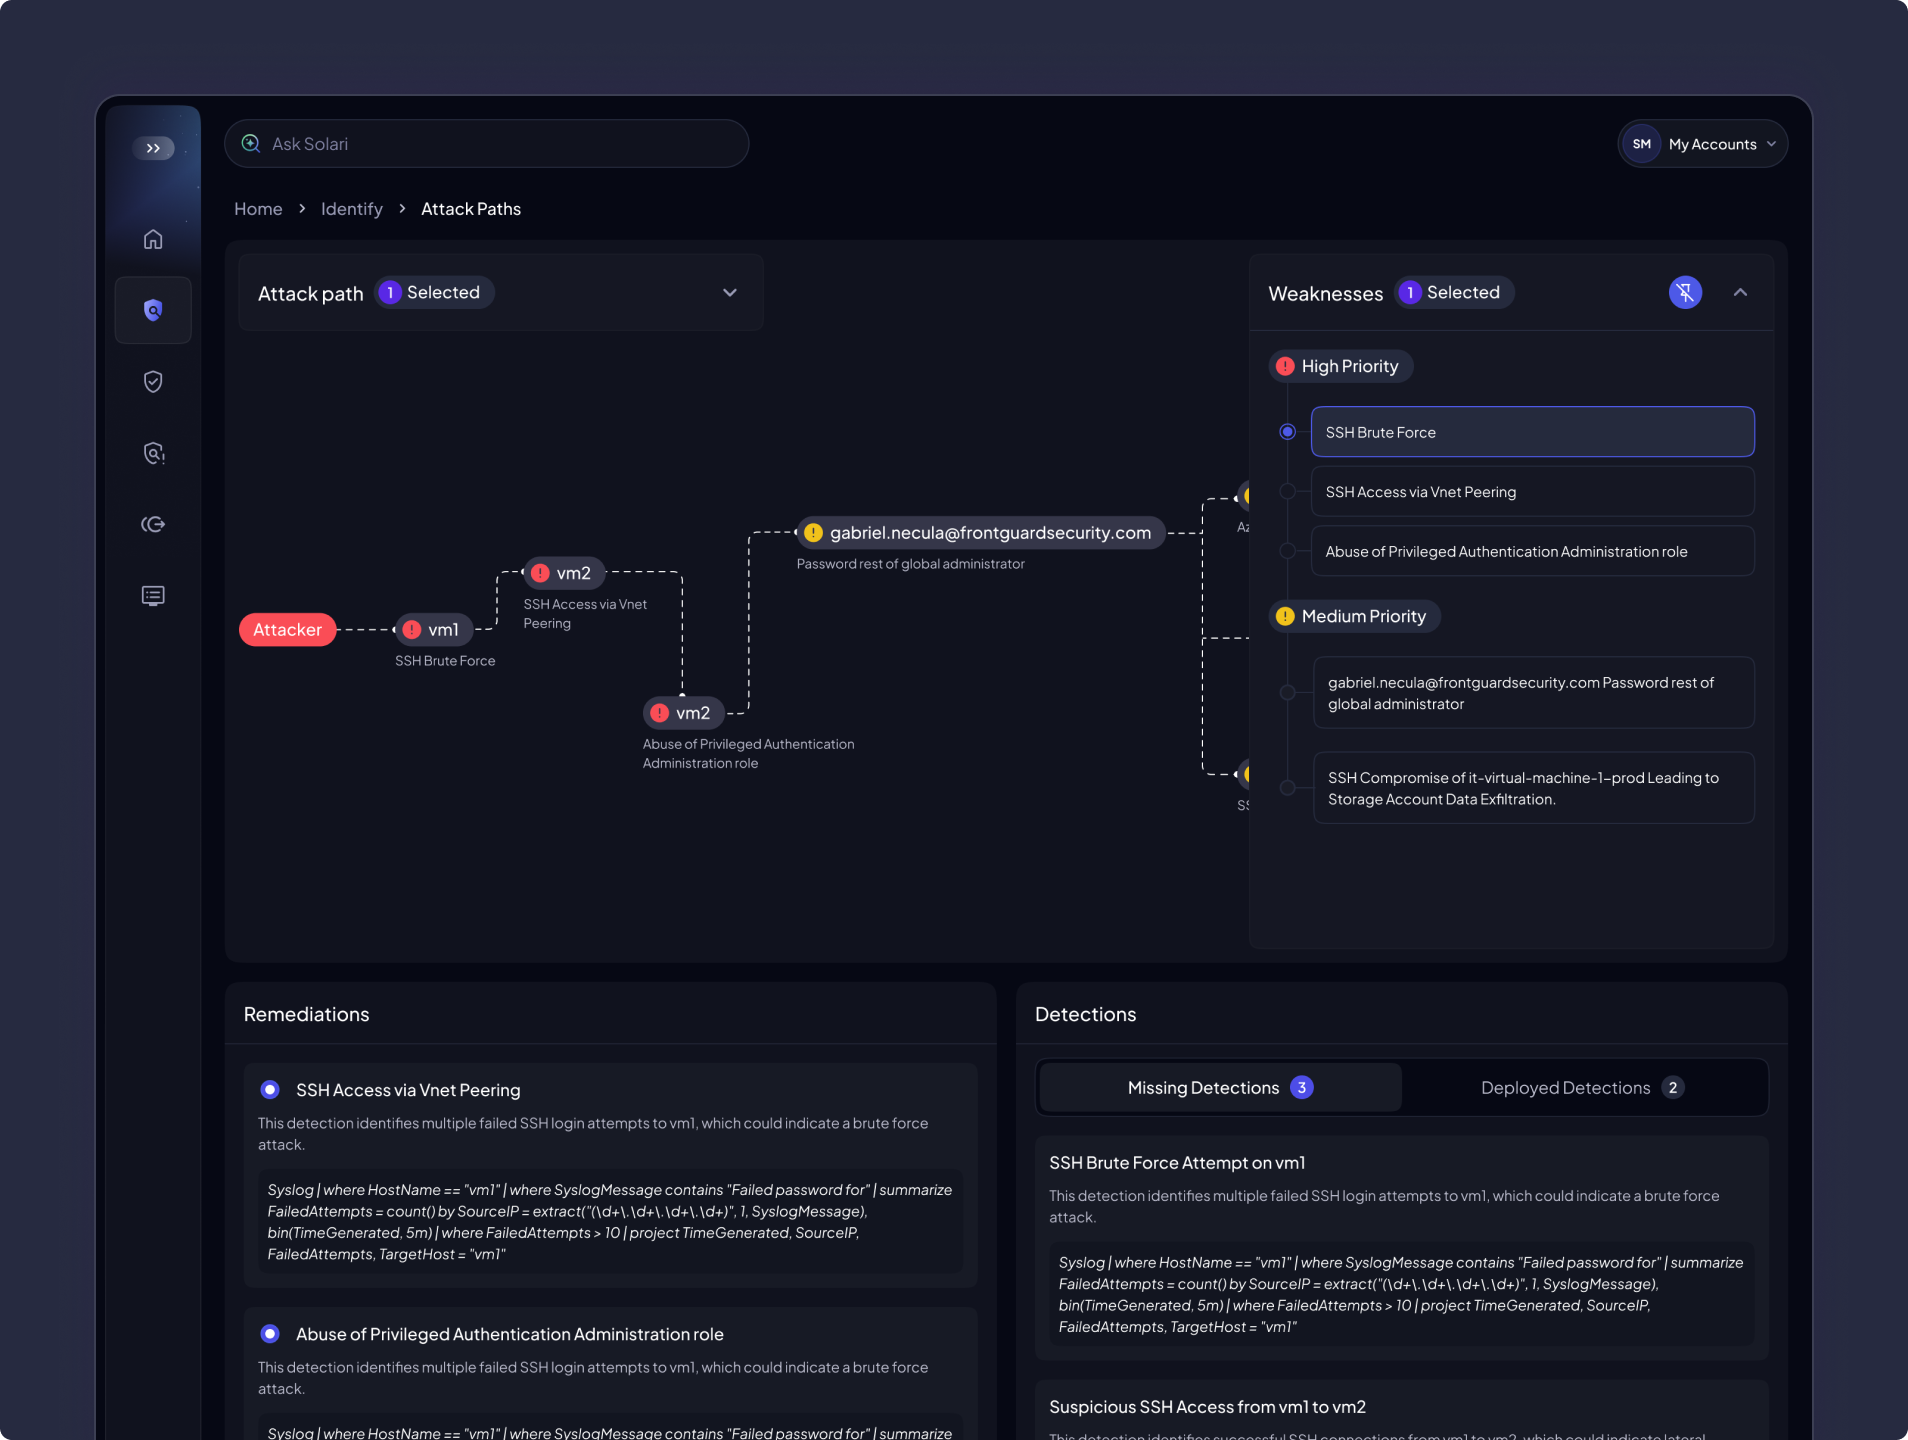
Task: Go to Home breadcrumb
Action: pyautogui.click(x=258, y=209)
